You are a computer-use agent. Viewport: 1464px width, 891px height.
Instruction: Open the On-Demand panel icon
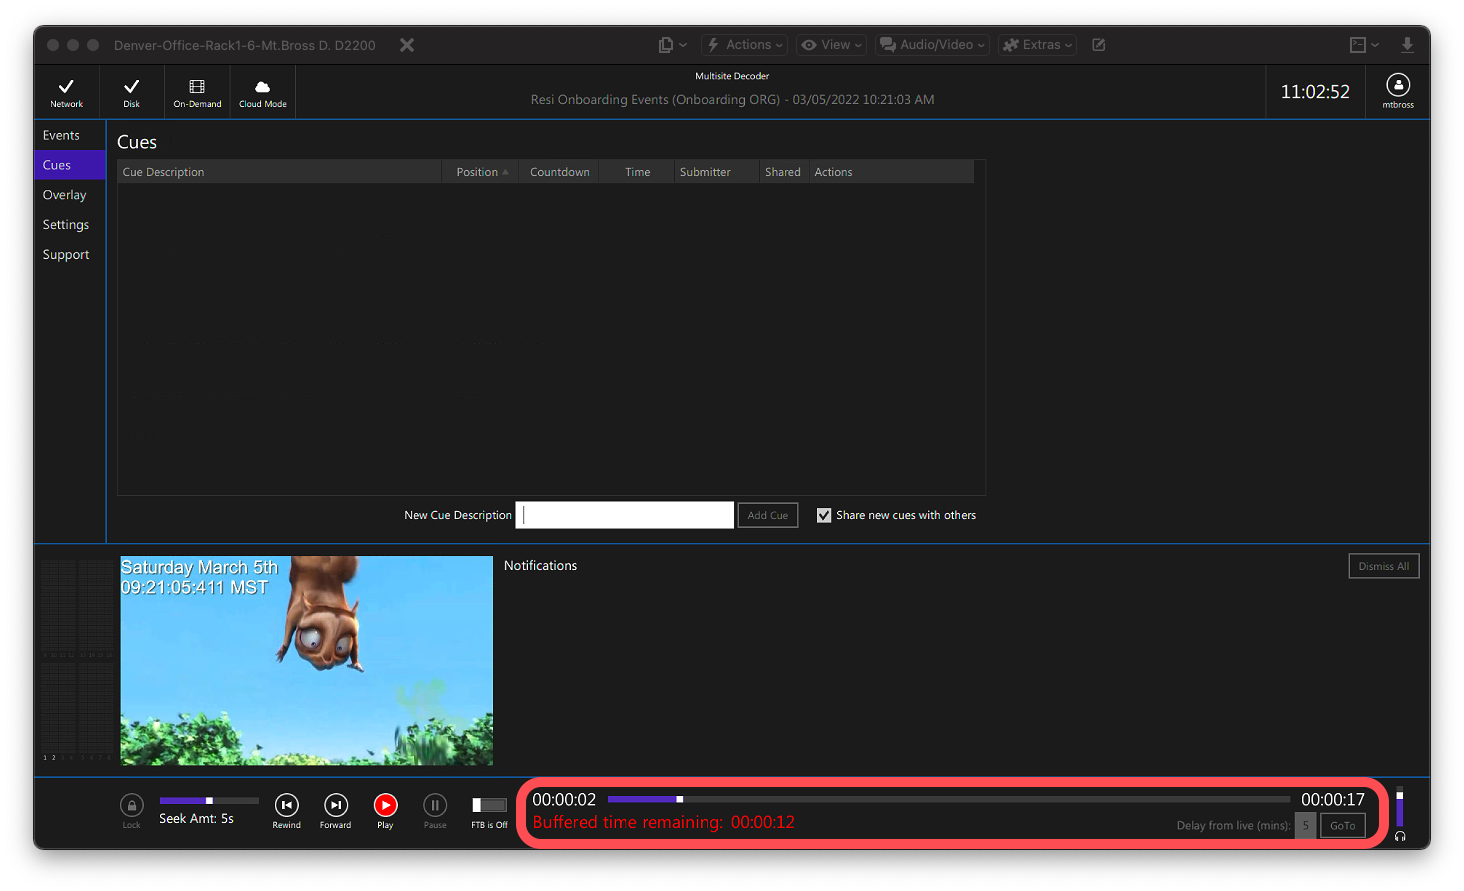click(x=196, y=90)
